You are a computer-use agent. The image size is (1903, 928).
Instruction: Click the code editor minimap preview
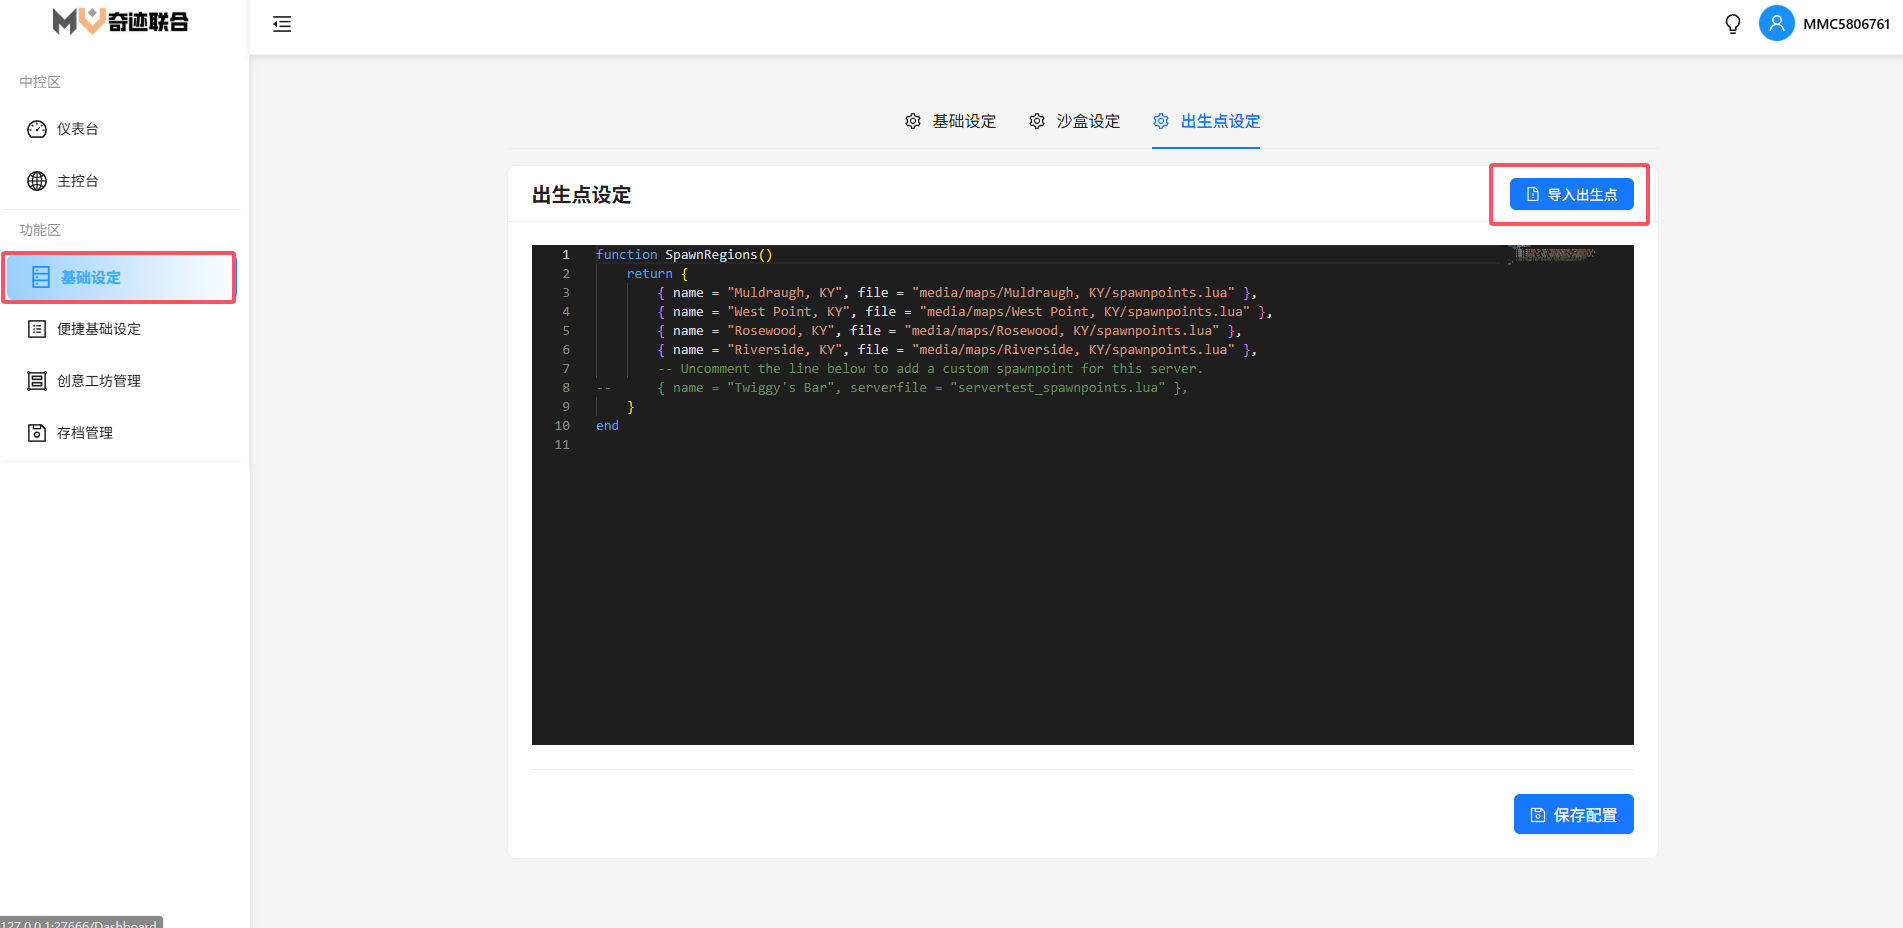[1555, 254]
